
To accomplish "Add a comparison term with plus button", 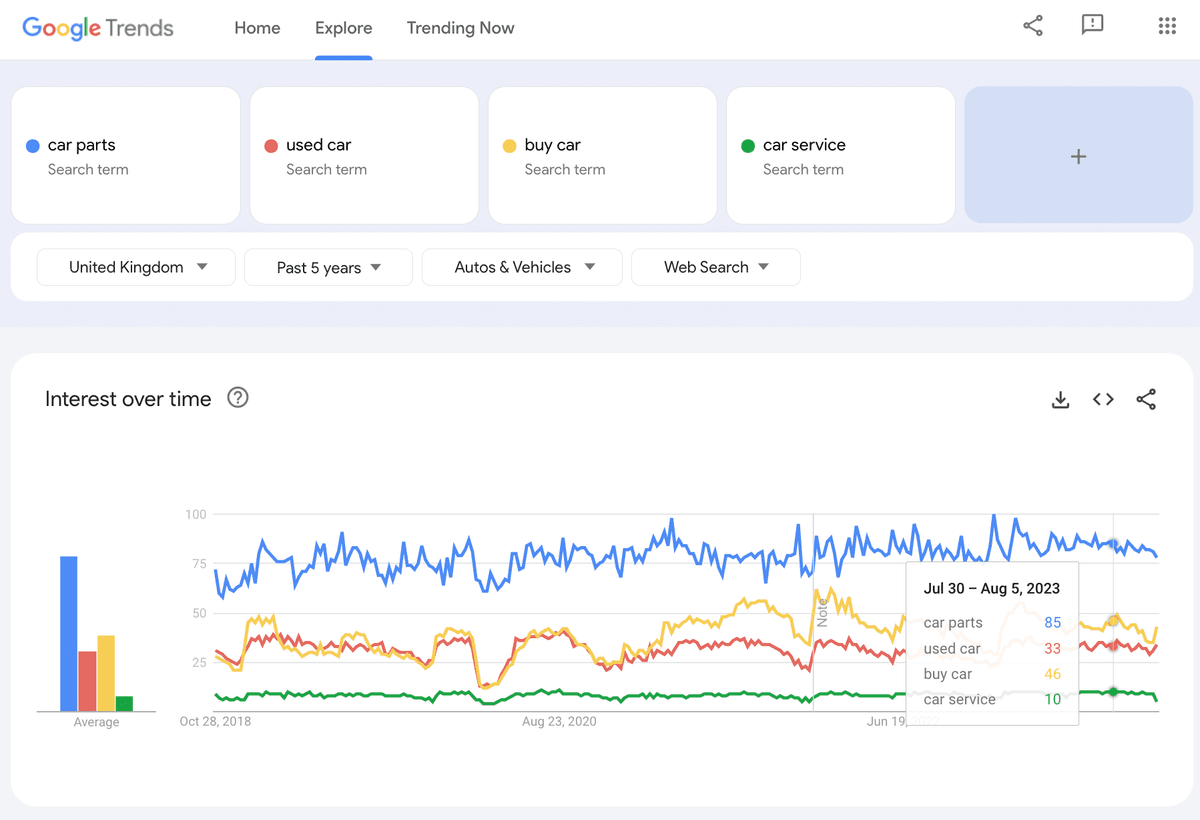I will [1079, 155].
